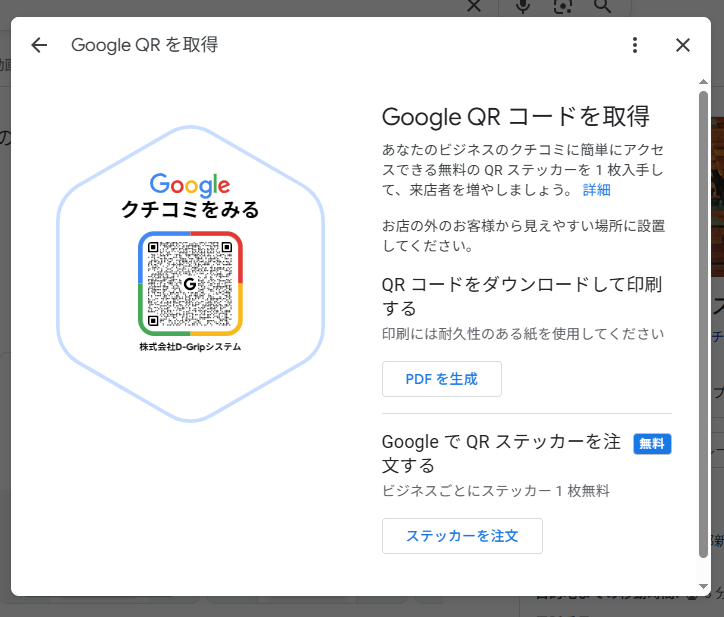Screen dimensions: 724x617
Task: Open the three-dot more options menu
Action: pyautogui.click(x=635, y=45)
